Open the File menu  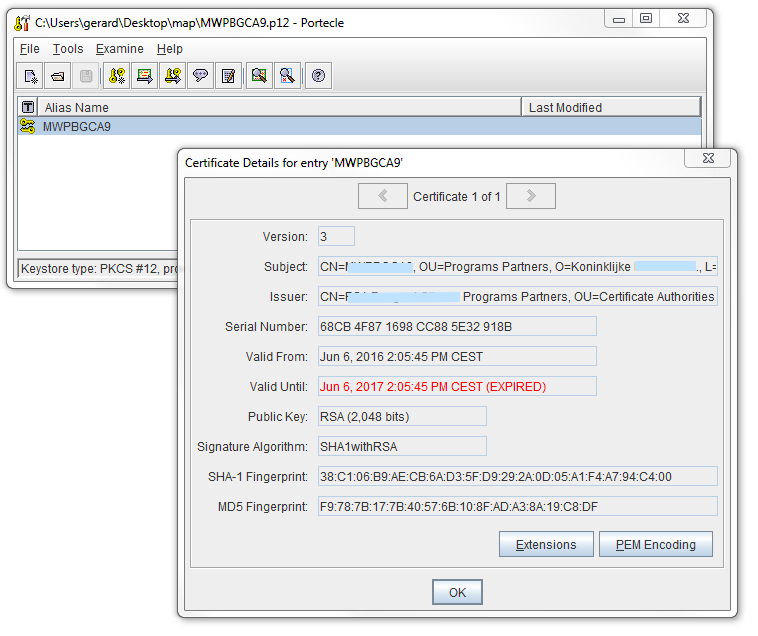point(29,49)
